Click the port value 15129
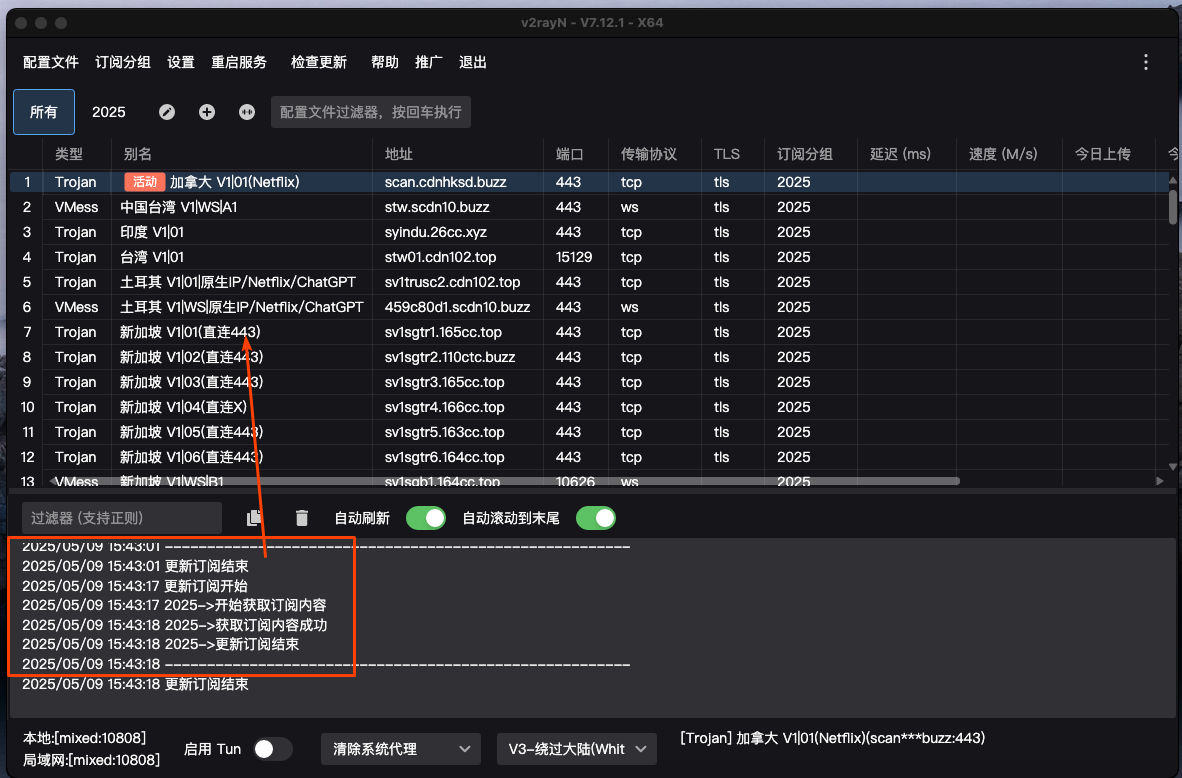The height and width of the screenshot is (778, 1182). point(574,256)
